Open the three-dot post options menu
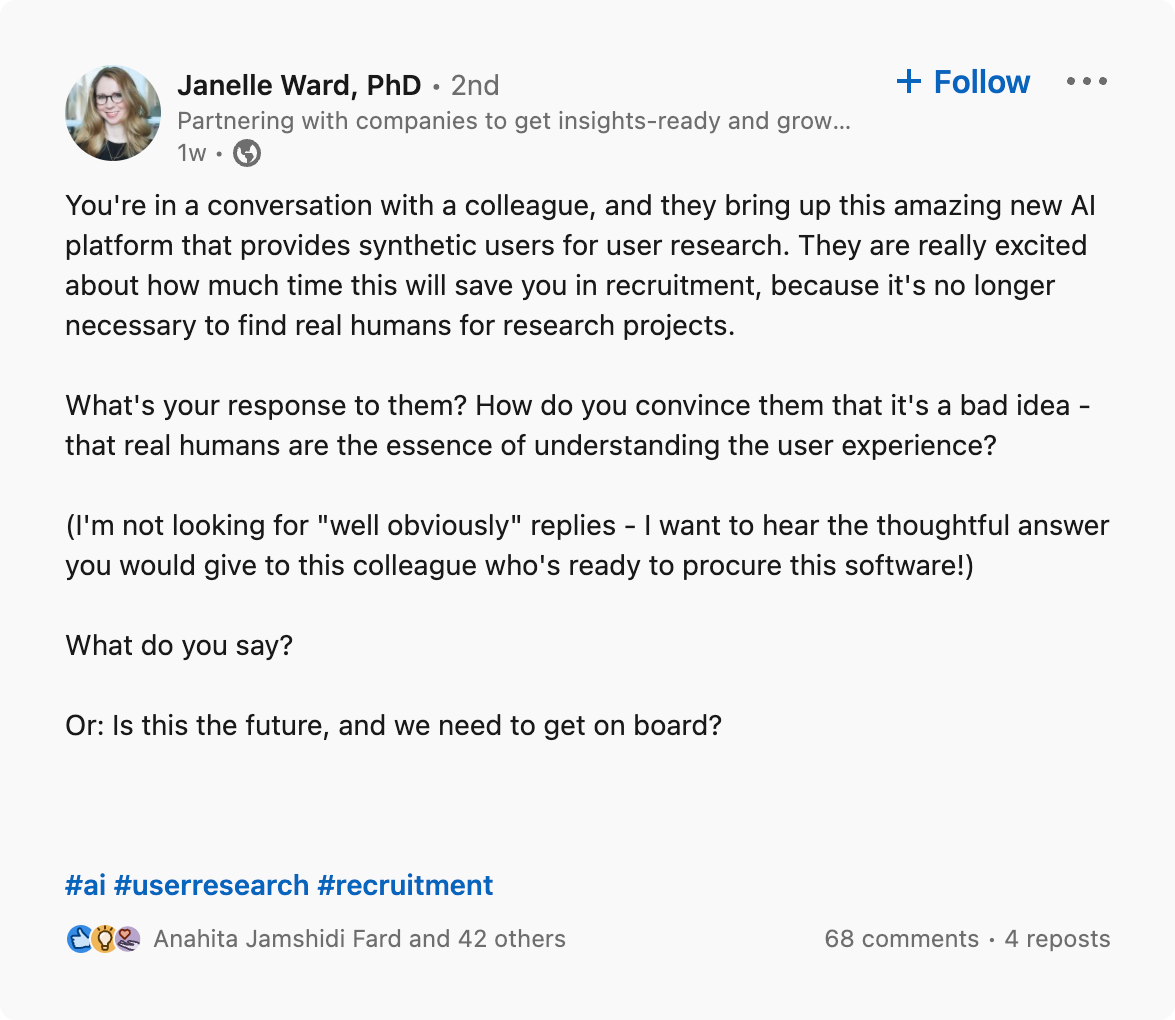 [x=1087, y=82]
